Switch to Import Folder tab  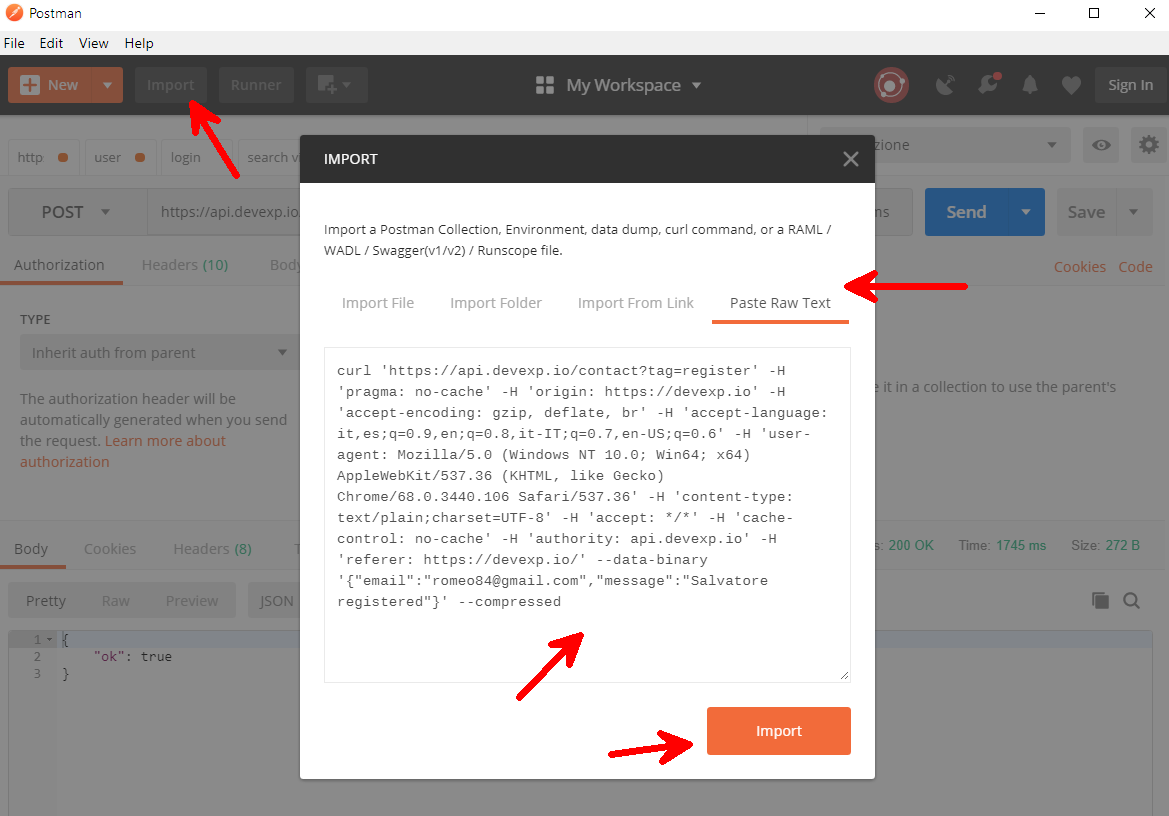496,303
